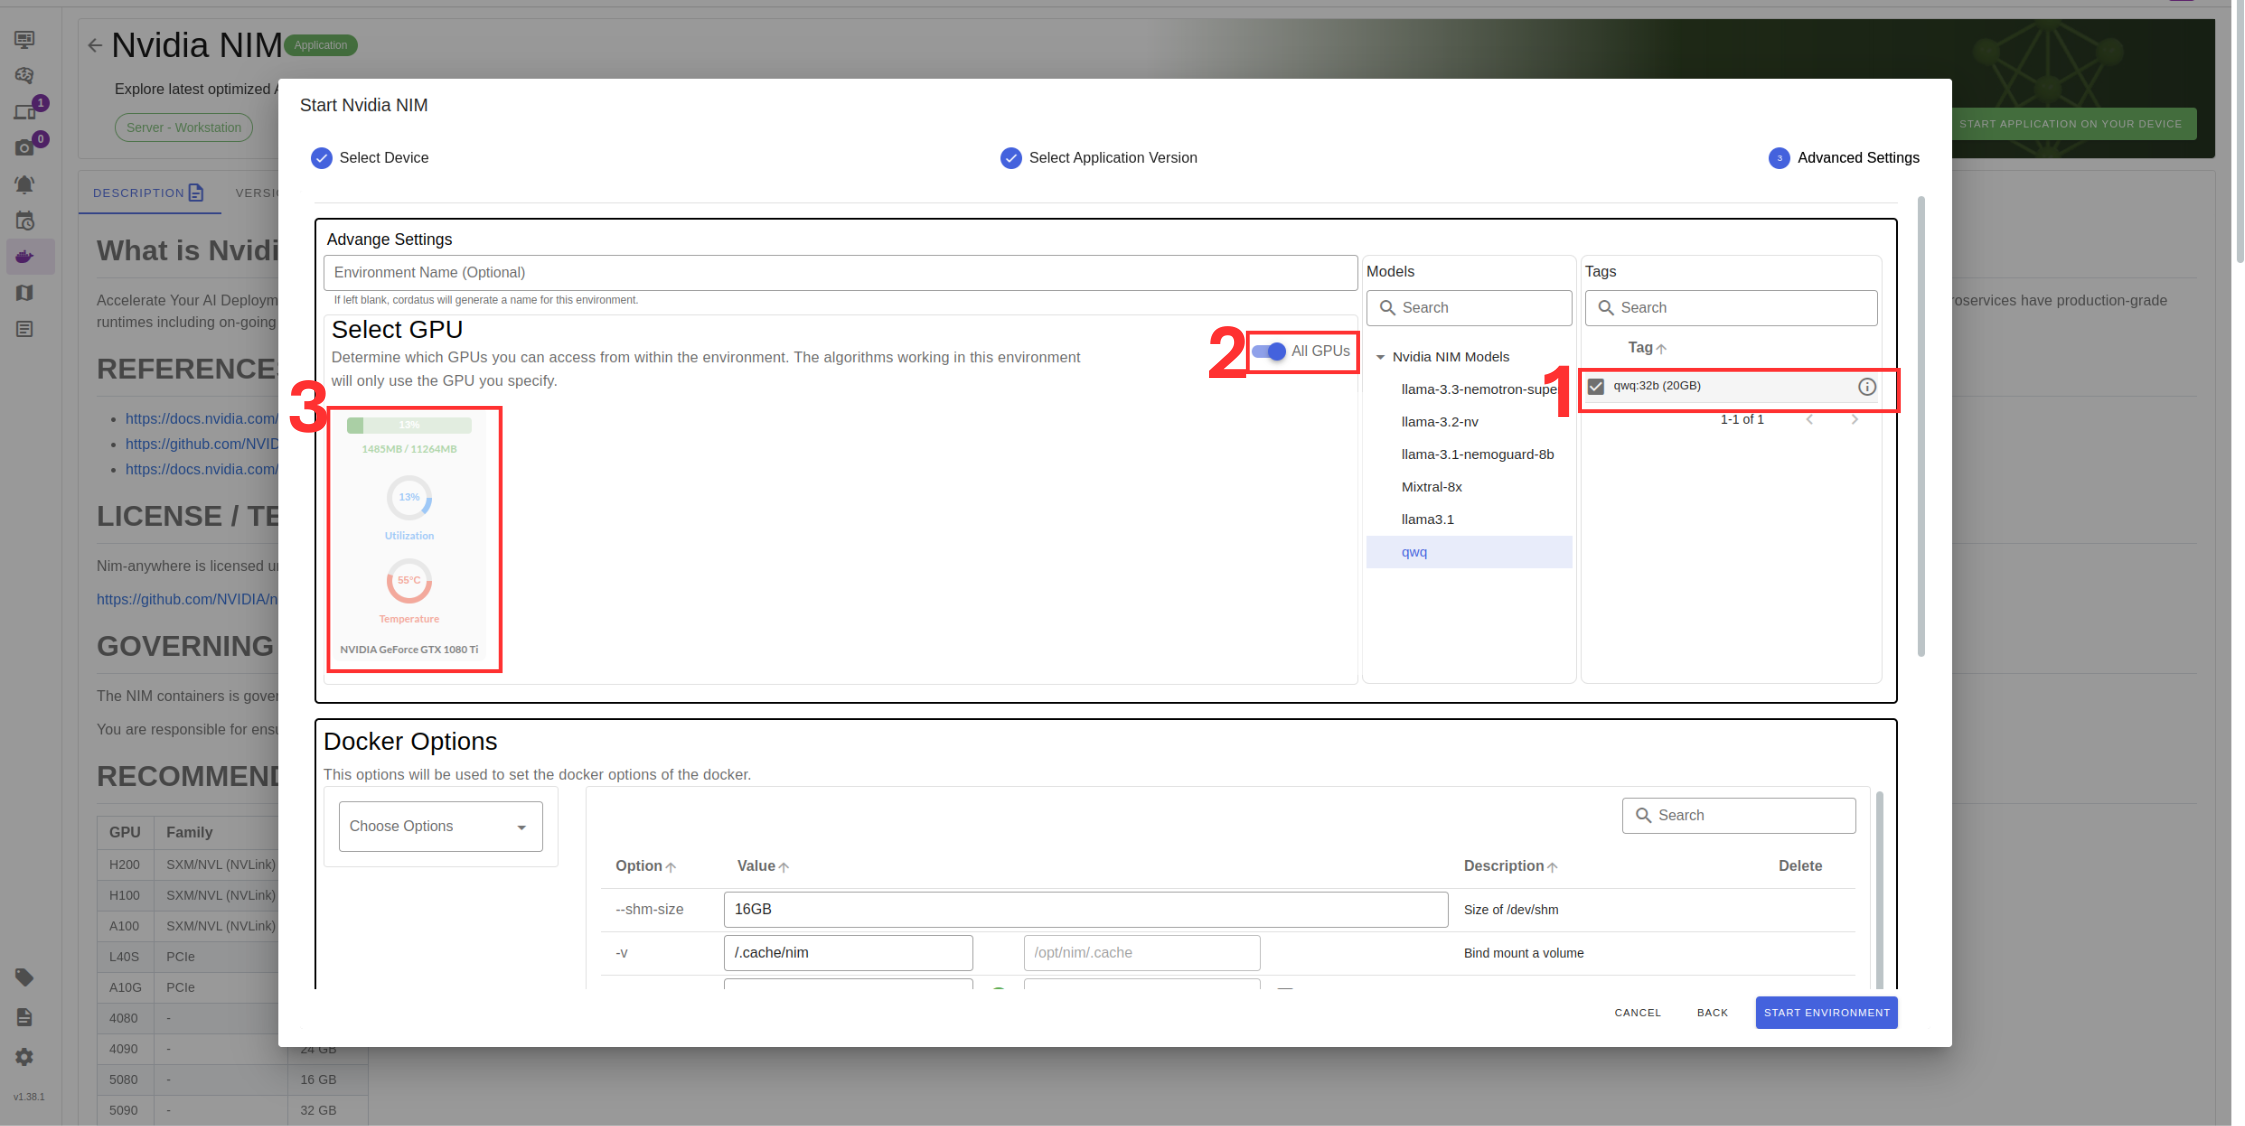Click the Environment Name input field
The height and width of the screenshot is (1126, 2245).
[840, 273]
